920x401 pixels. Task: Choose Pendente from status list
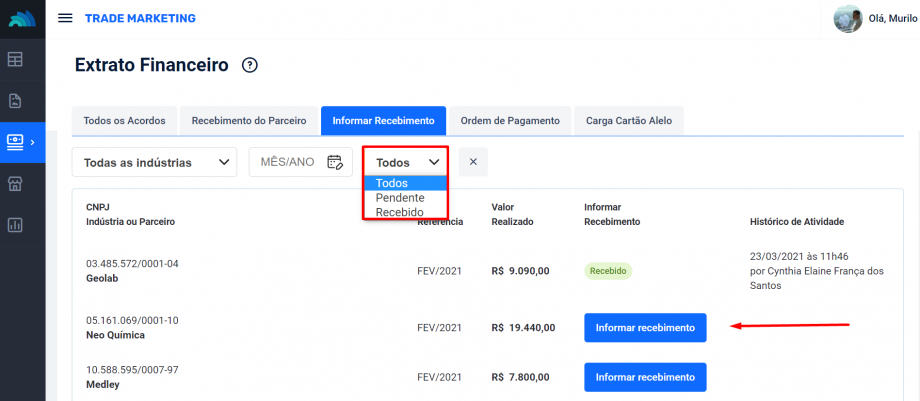point(399,198)
